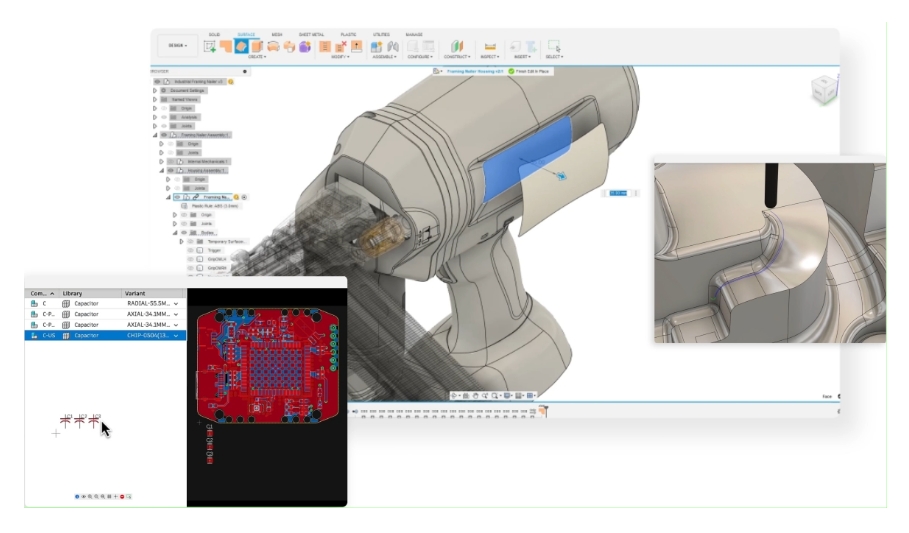Switch to the MESH tab

[x=277, y=35]
